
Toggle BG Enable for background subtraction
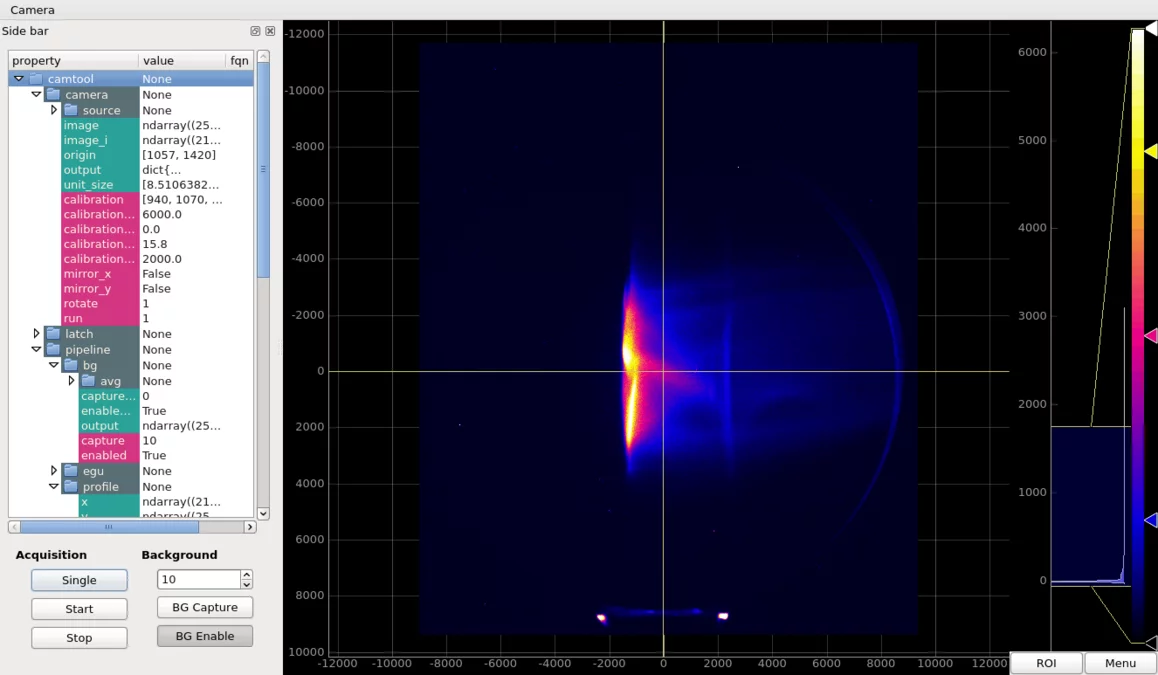tap(204, 634)
